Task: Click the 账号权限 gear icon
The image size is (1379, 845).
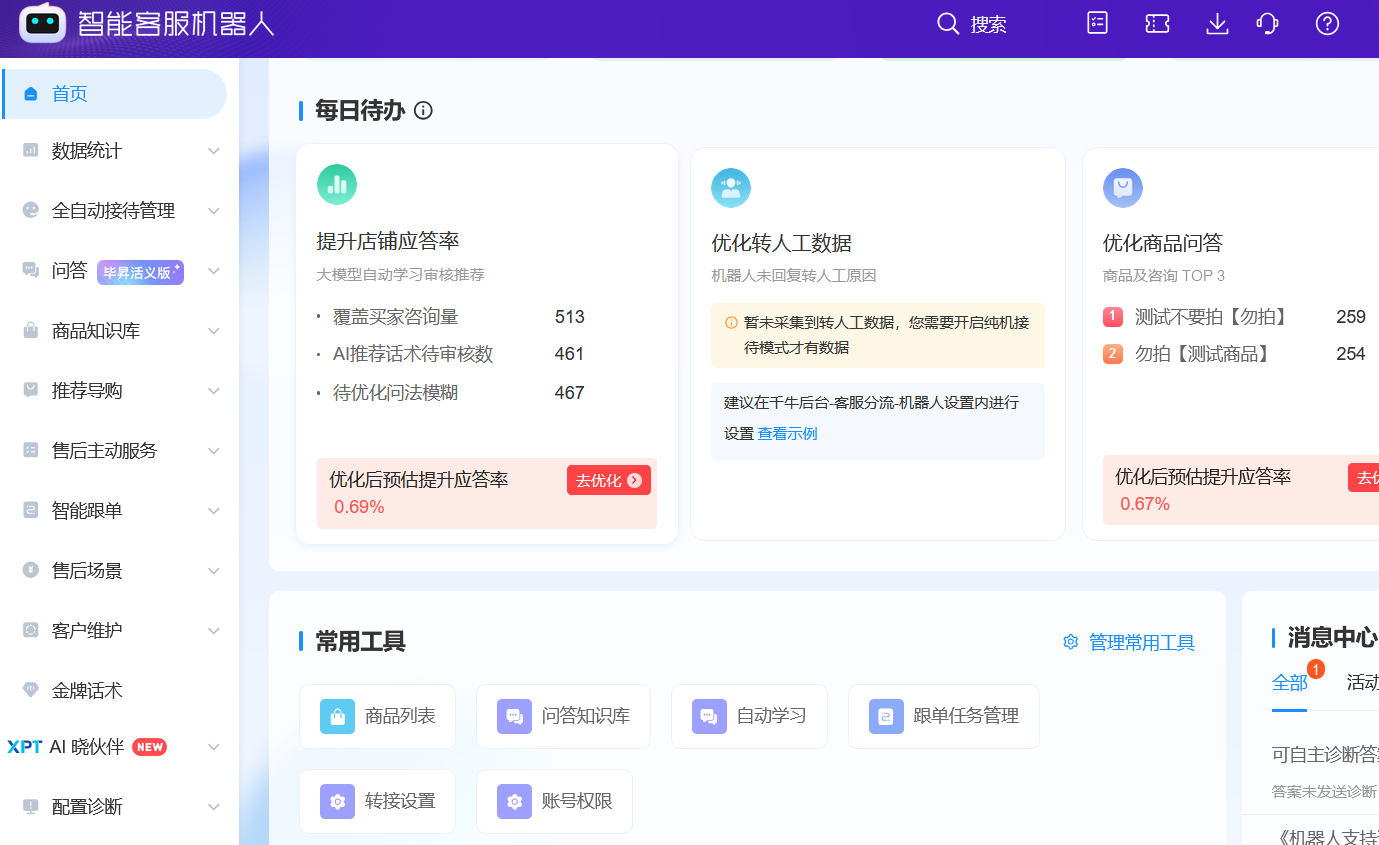Action: tap(515, 801)
